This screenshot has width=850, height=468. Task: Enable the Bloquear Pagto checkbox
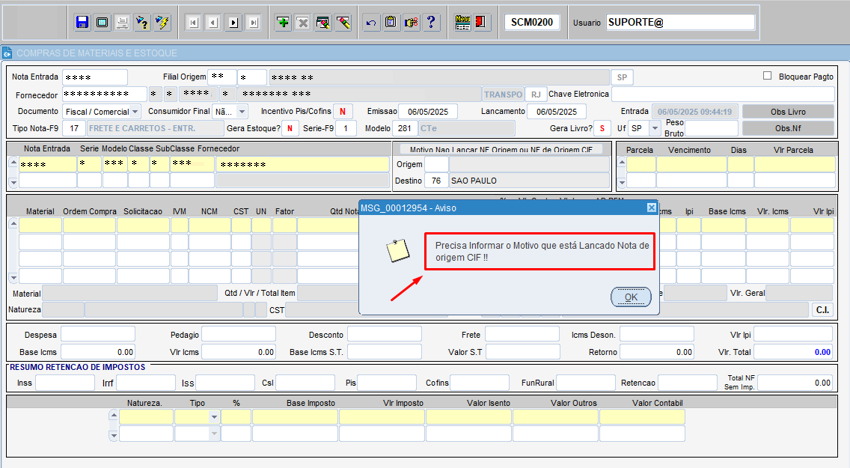[x=767, y=76]
